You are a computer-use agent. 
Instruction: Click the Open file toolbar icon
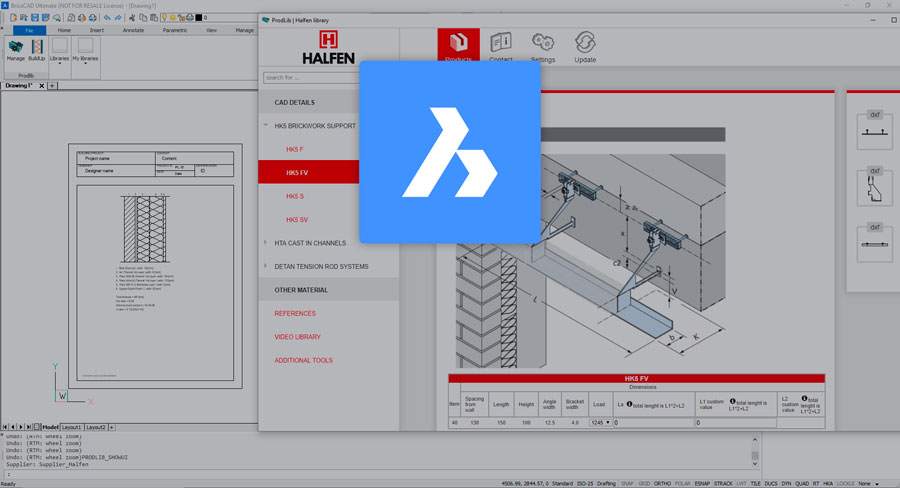point(24,18)
